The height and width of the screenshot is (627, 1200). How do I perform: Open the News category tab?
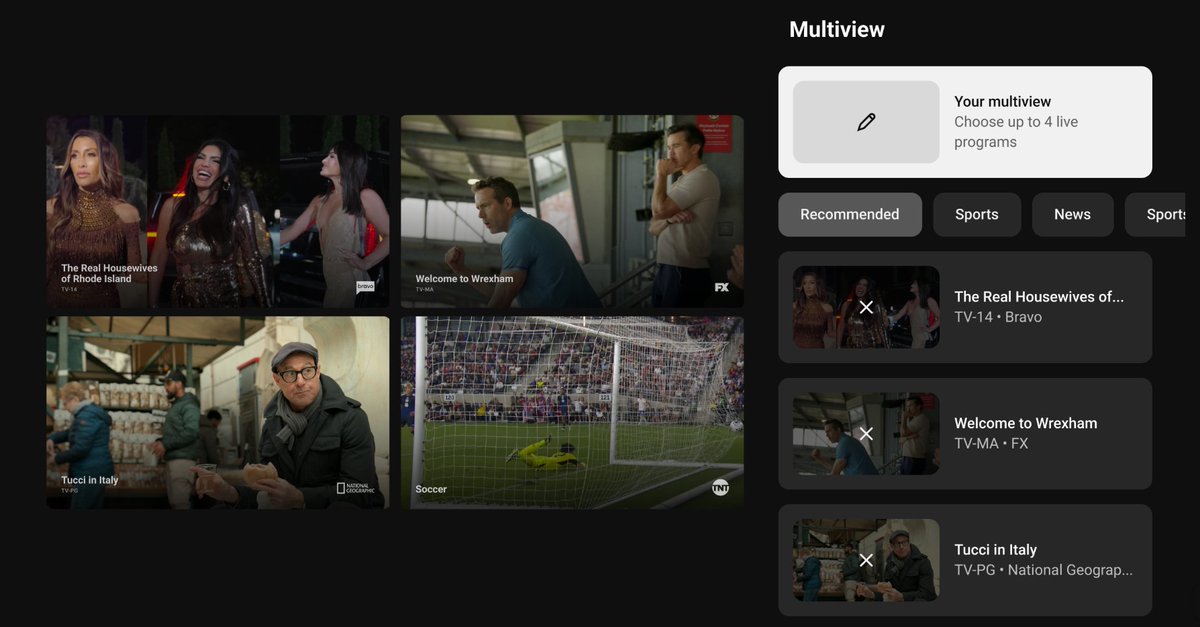point(1072,215)
